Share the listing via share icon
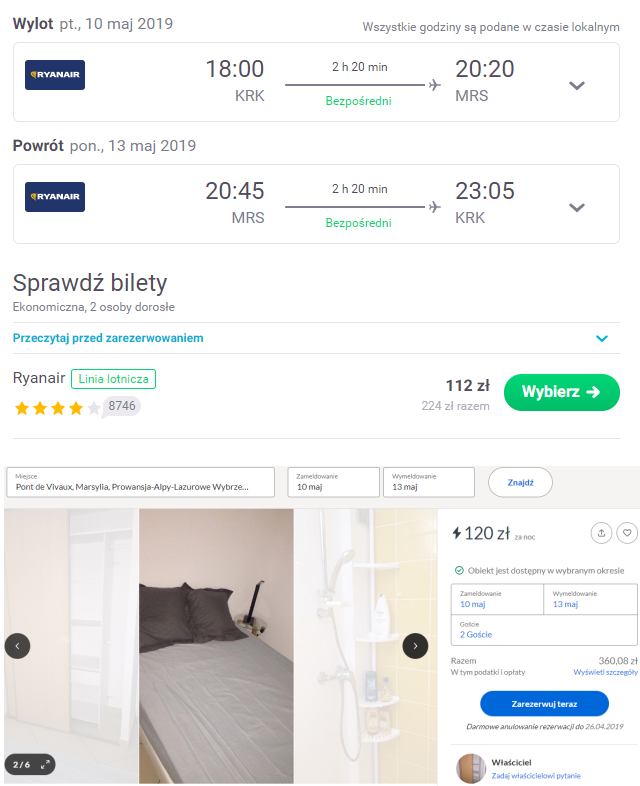Viewport: 640px width, 786px height. pyautogui.click(x=601, y=533)
